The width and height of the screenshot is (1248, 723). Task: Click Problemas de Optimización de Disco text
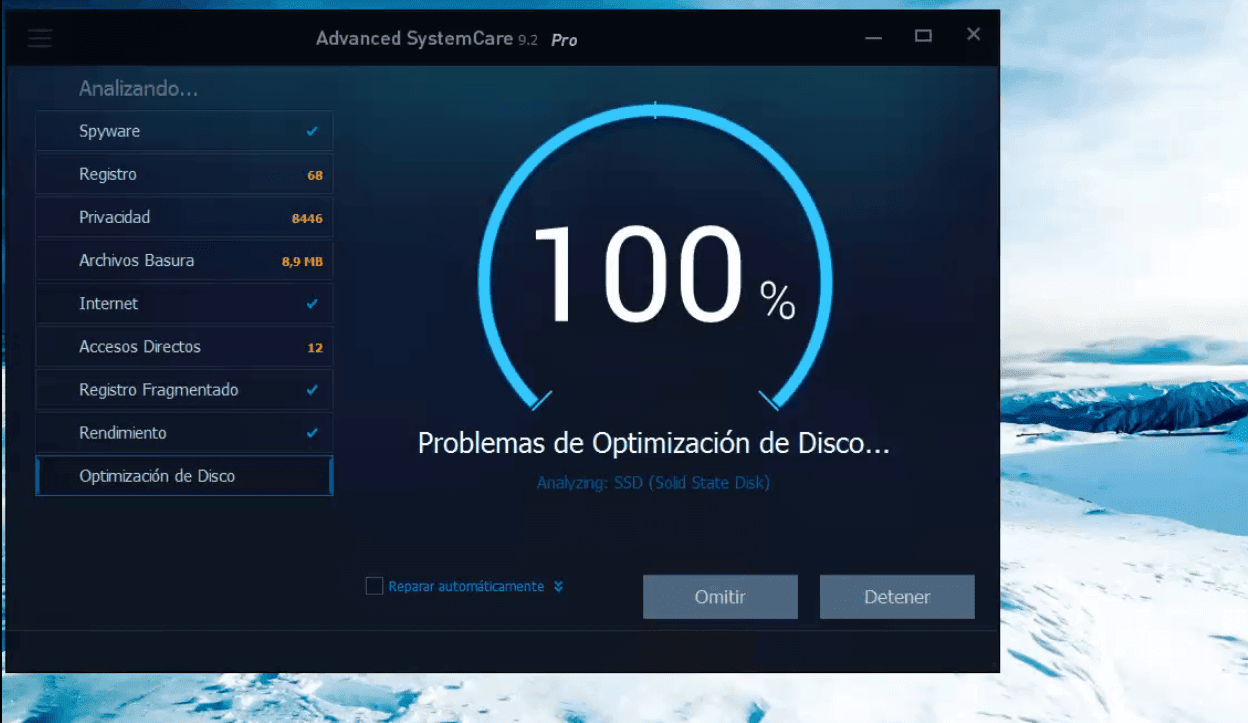pyautogui.click(x=653, y=443)
